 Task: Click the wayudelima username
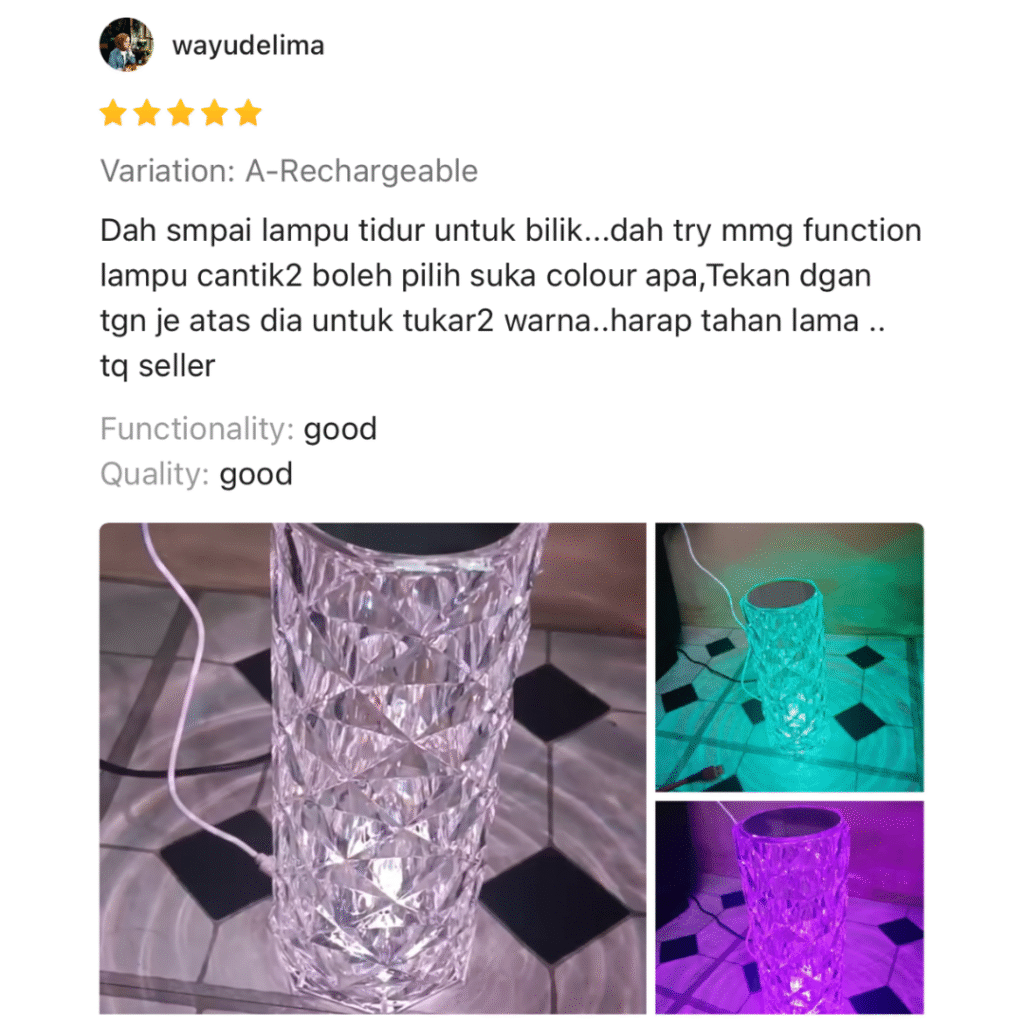coord(248,46)
